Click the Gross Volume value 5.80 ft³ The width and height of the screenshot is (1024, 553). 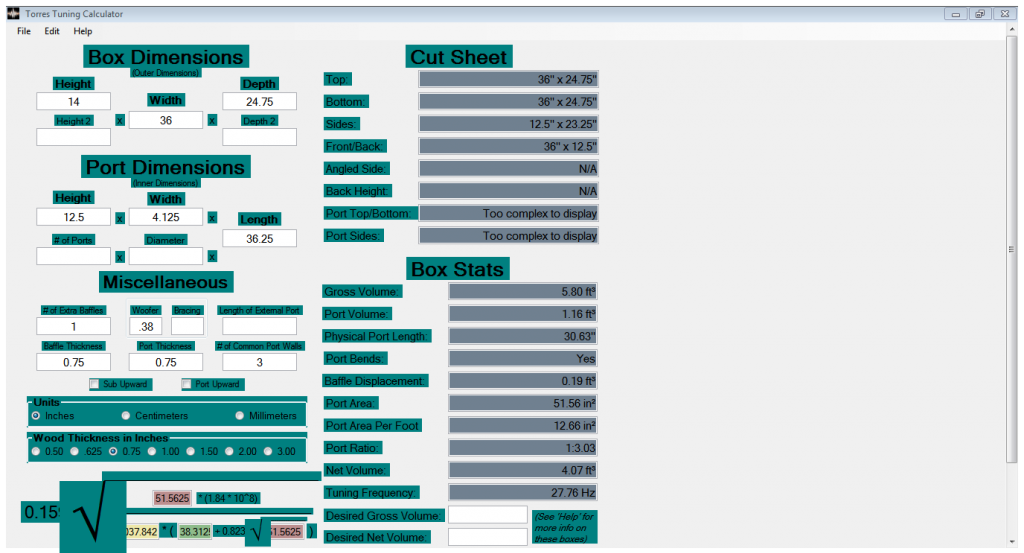[x=523, y=291]
